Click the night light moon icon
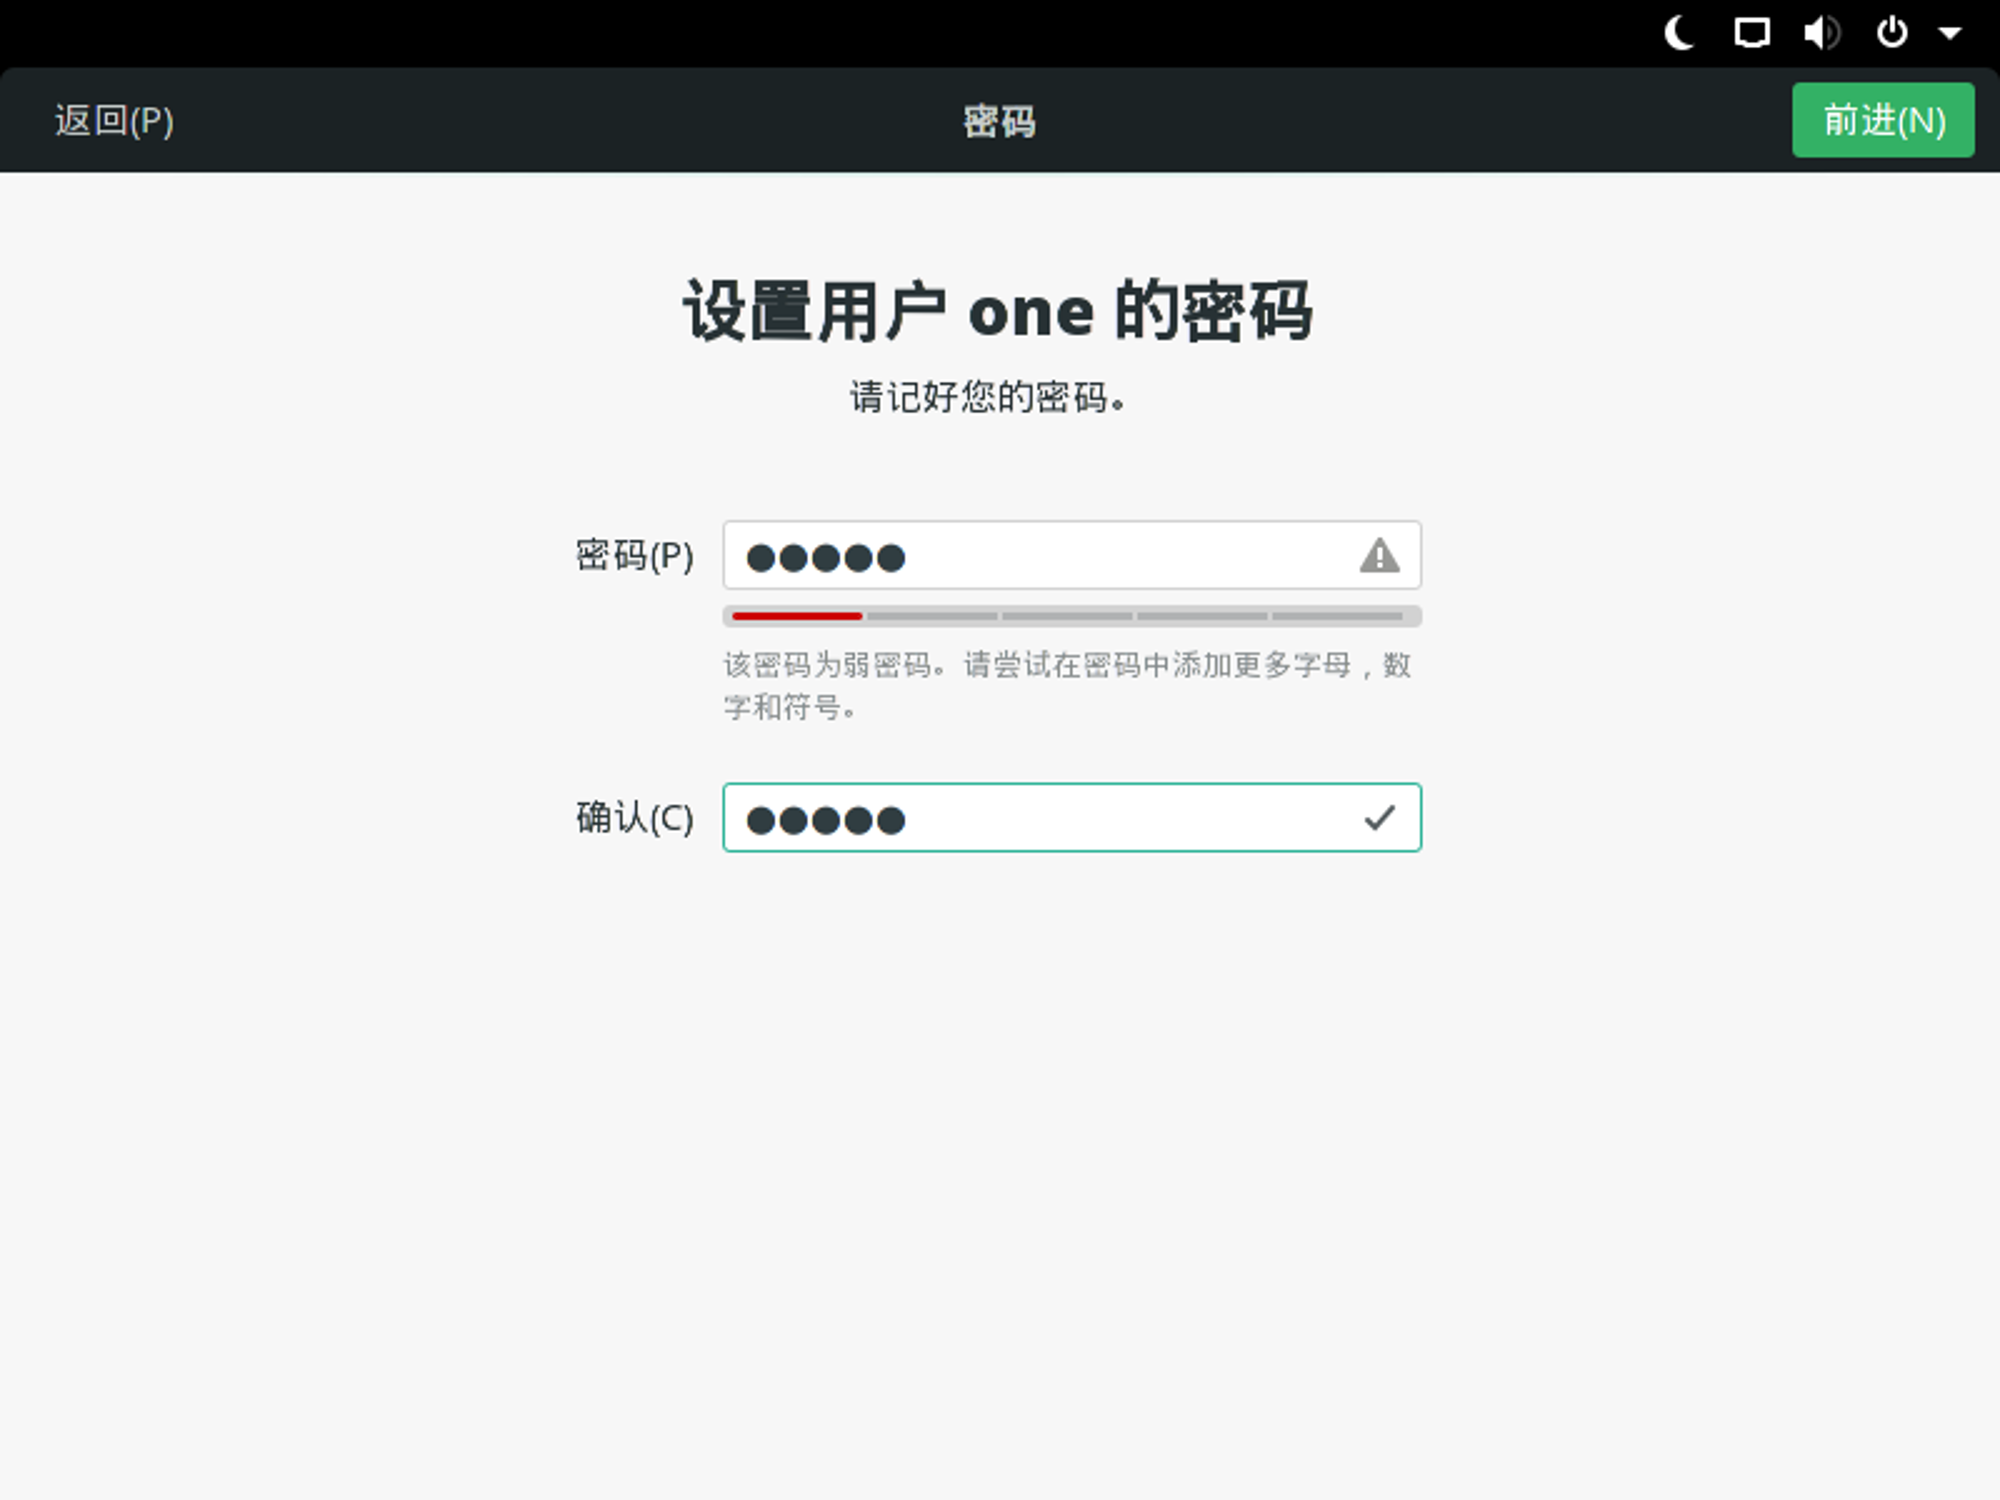 [x=1678, y=33]
